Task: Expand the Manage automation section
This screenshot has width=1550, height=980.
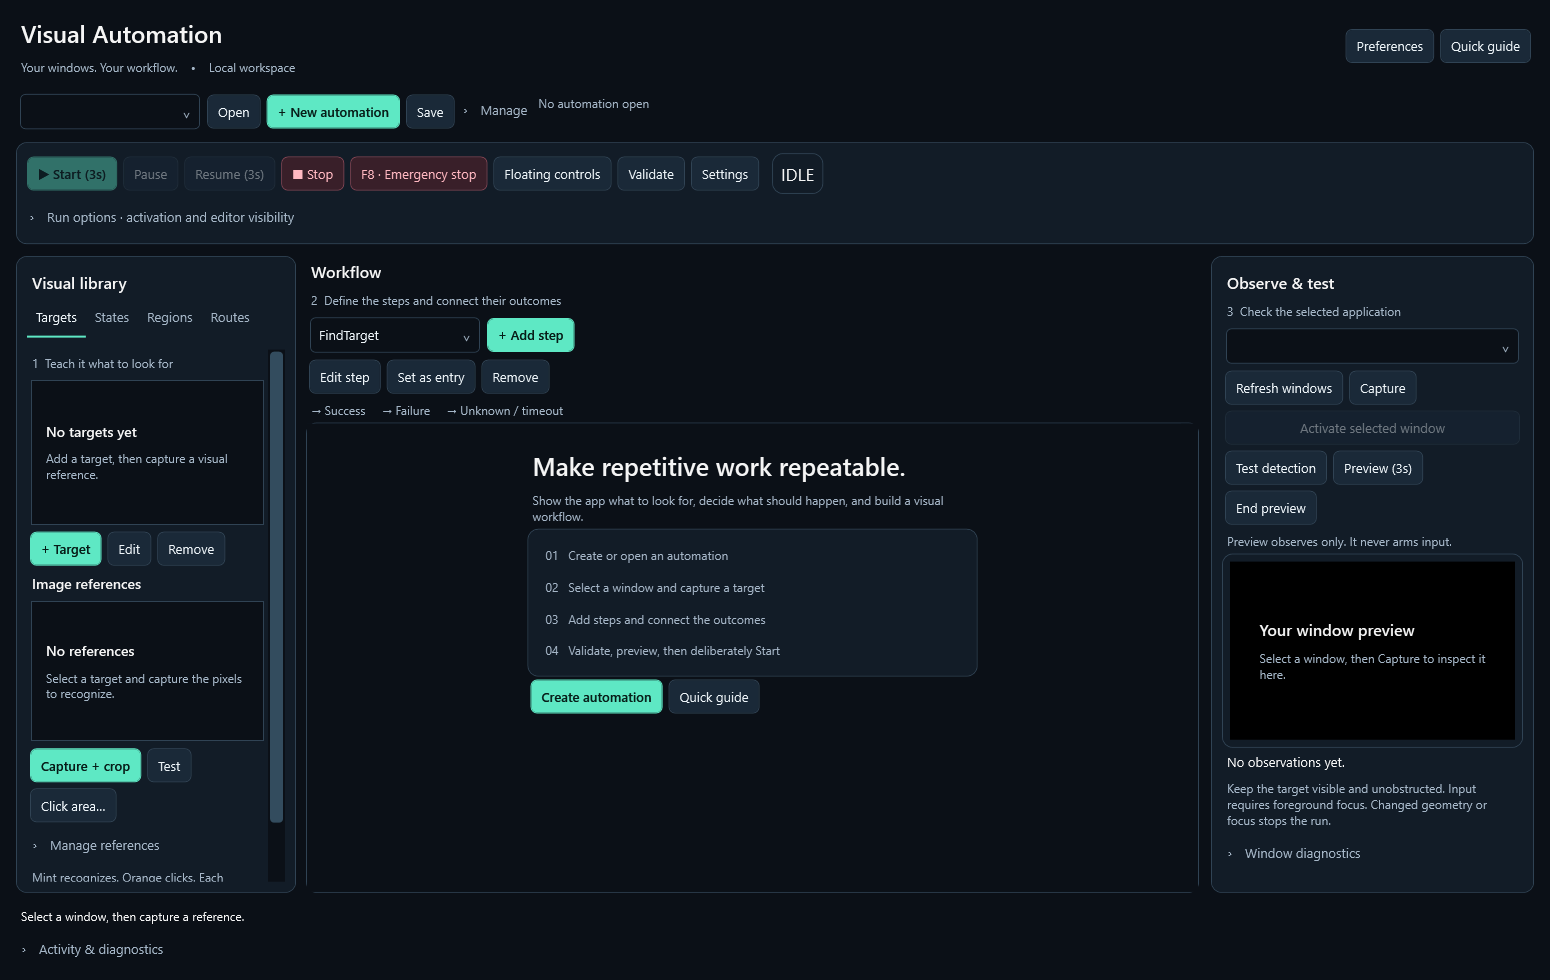Action: coord(495,111)
